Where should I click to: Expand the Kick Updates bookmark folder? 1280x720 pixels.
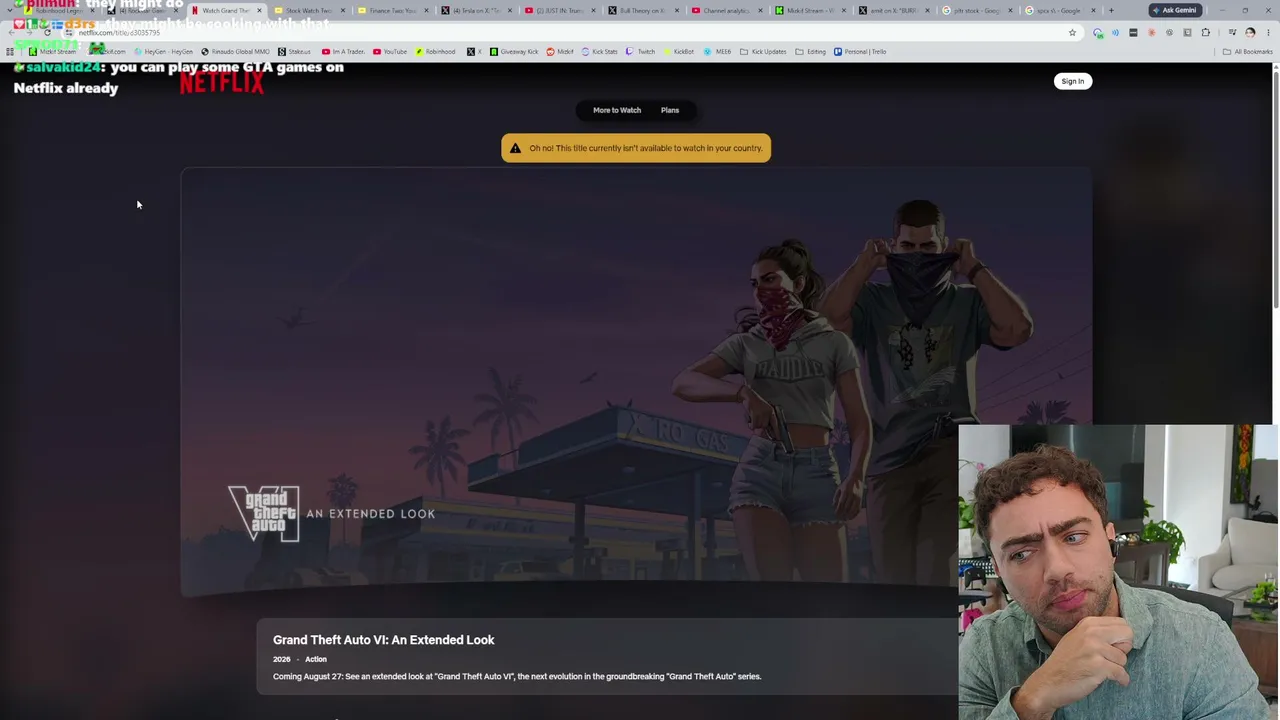763,51
